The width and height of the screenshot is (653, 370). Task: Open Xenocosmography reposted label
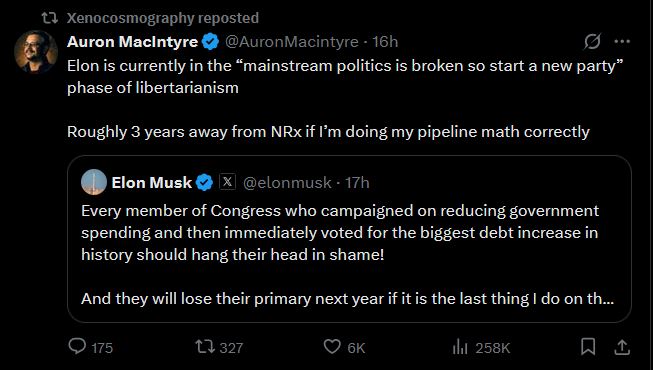163,18
